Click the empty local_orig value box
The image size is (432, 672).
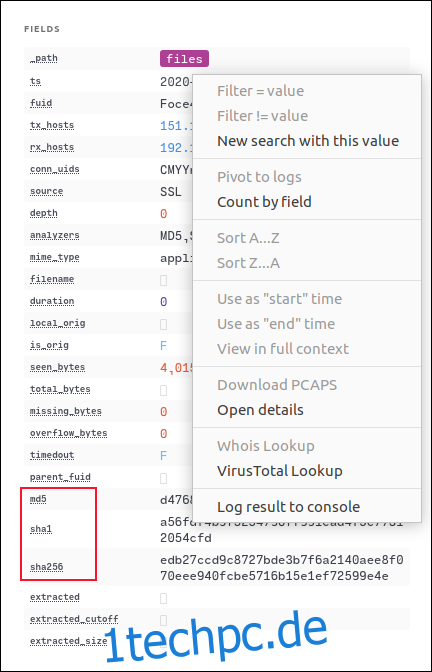[x=163, y=324]
